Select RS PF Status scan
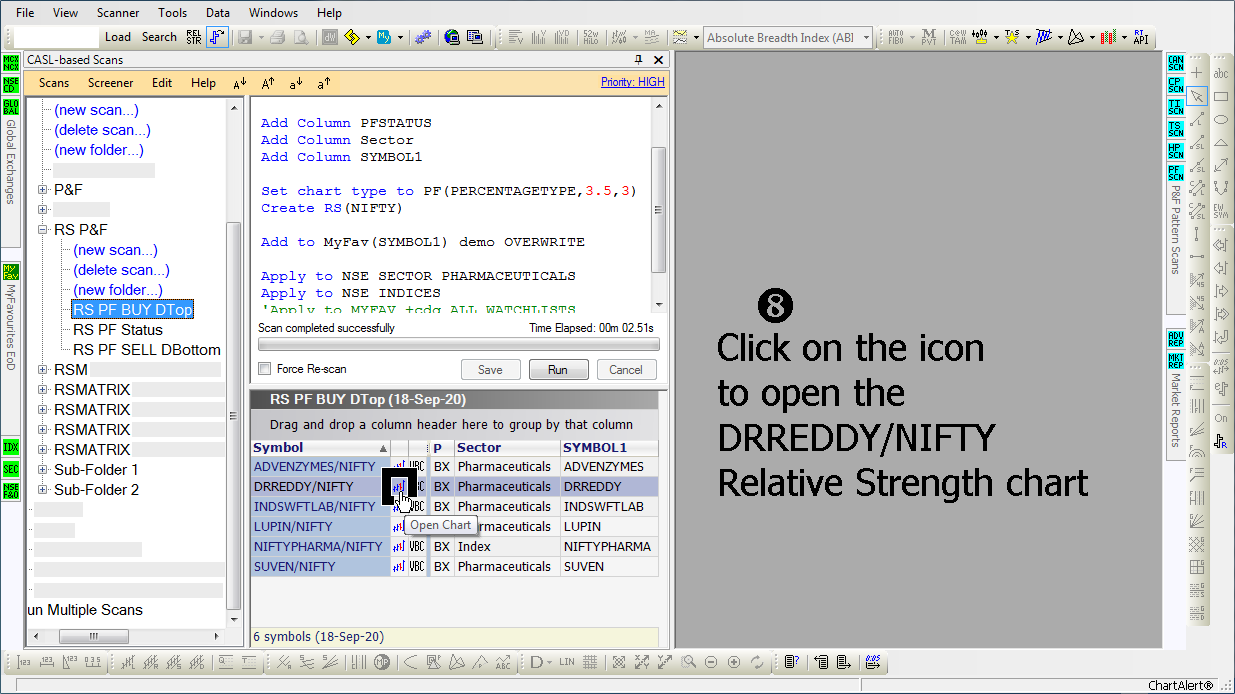Viewport: 1235px width, 694px height. (118, 330)
